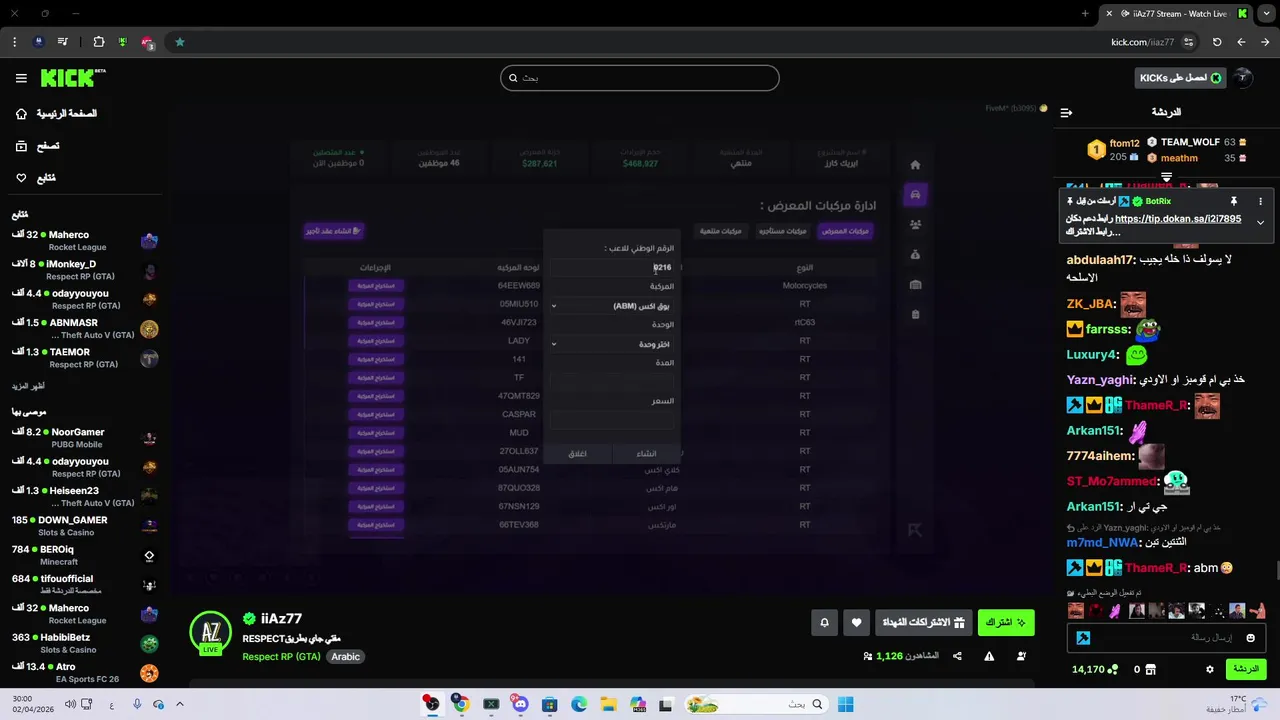1280x720 pixels.
Task: Click the bookmark star icon in toolbar
Action: [180, 42]
